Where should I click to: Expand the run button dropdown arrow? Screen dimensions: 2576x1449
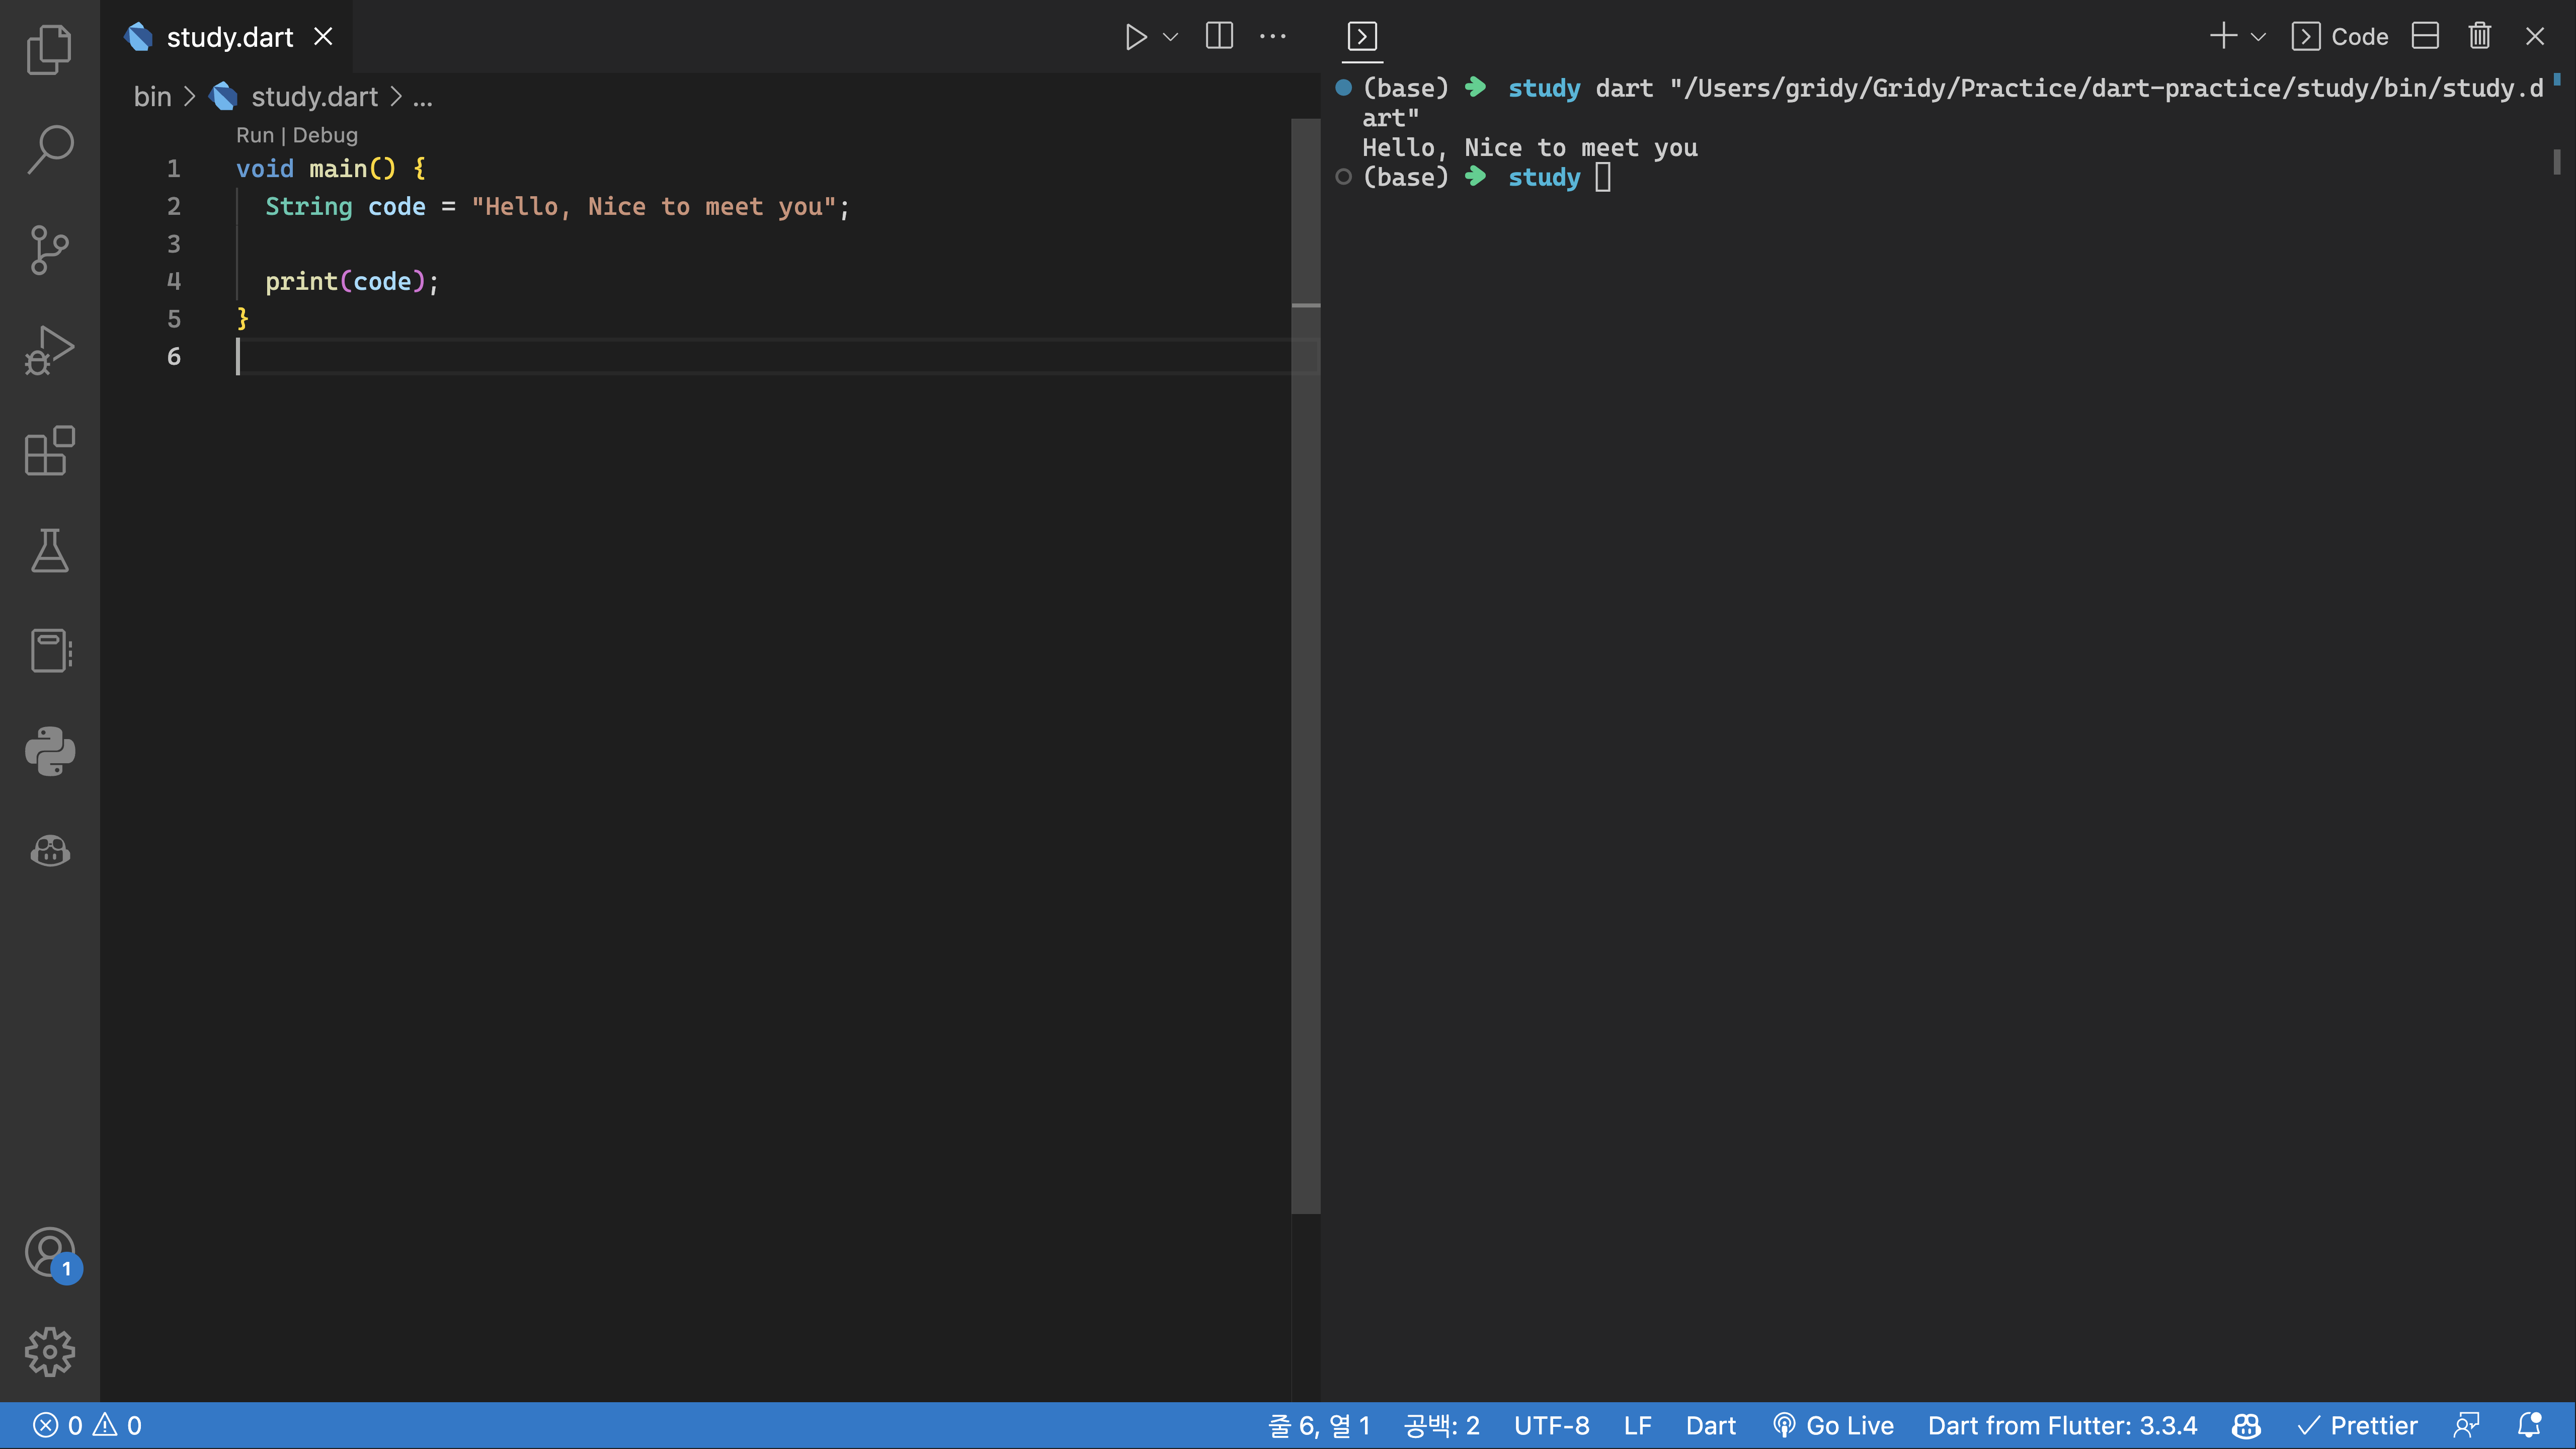tap(1170, 37)
